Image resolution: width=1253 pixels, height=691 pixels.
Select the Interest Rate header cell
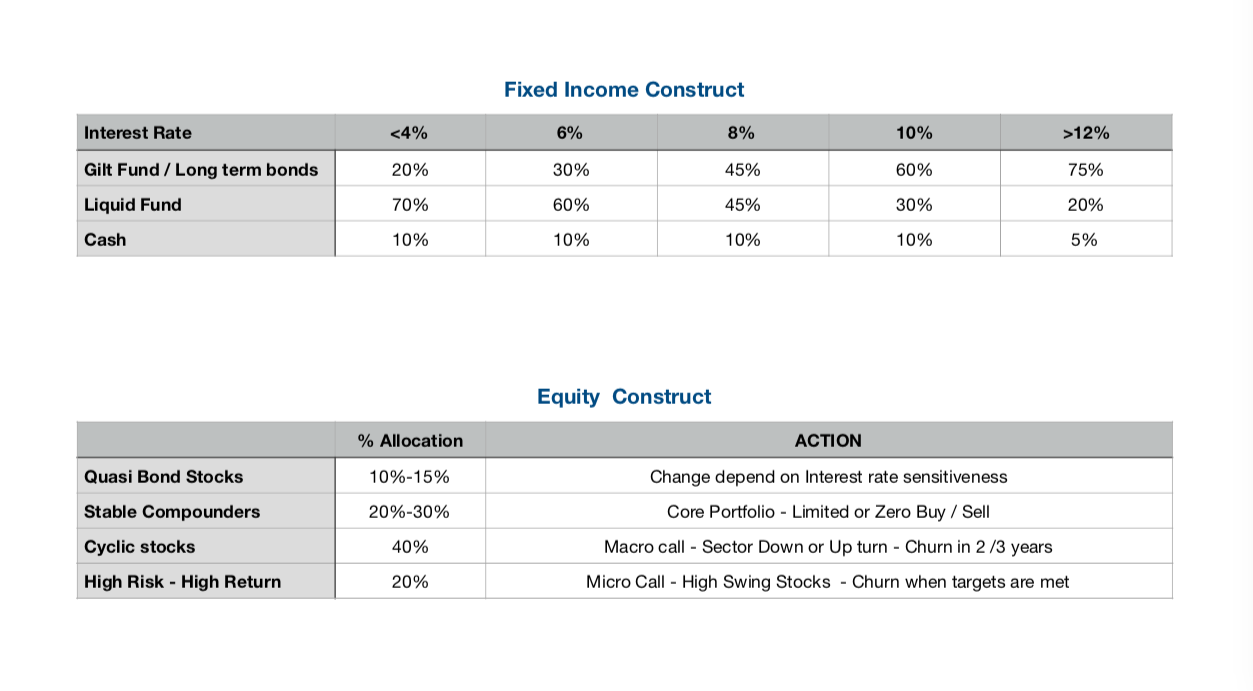(x=138, y=133)
